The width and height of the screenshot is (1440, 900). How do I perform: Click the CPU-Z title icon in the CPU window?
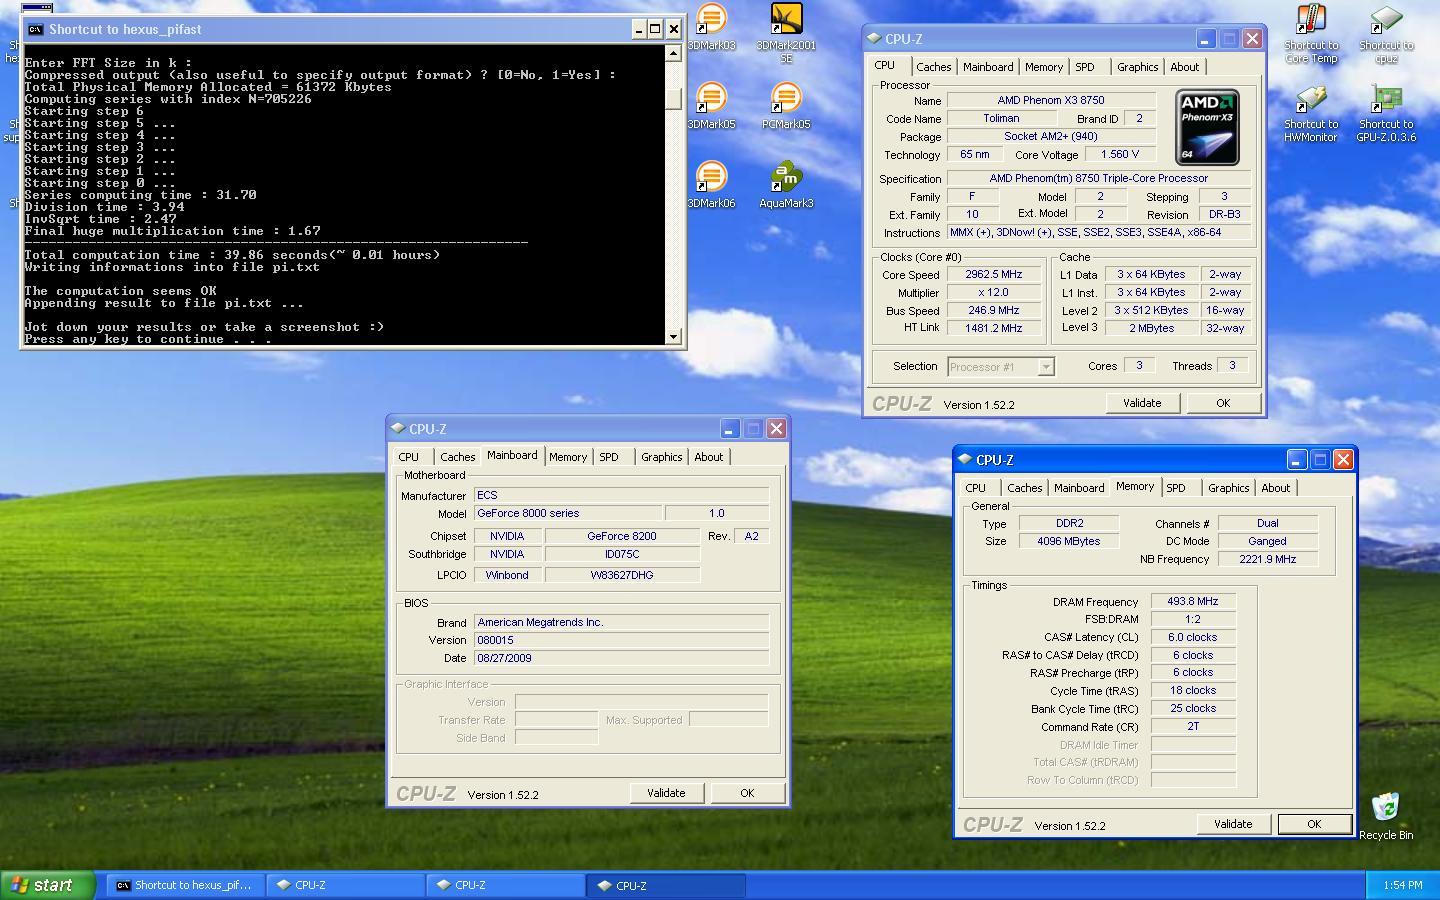click(874, 38)
